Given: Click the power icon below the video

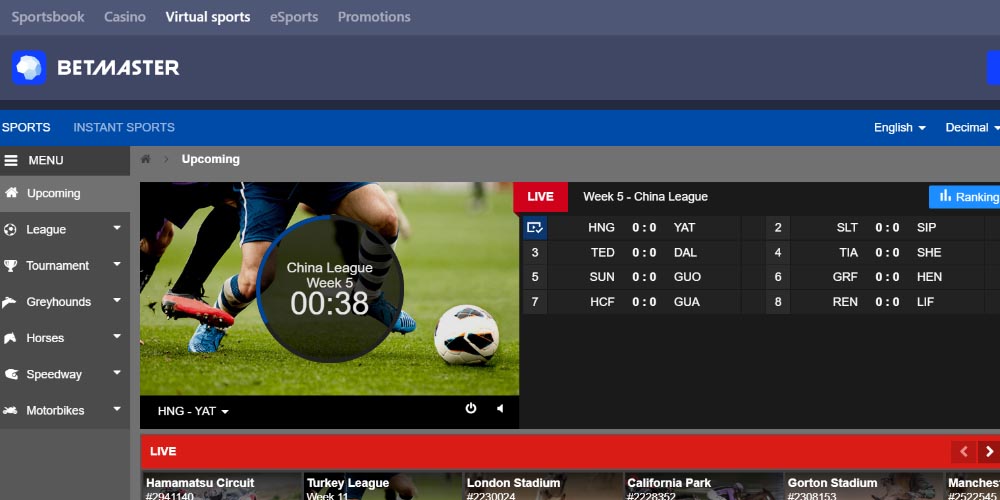Looking at the screenshot, I should (x=471, y=408).
